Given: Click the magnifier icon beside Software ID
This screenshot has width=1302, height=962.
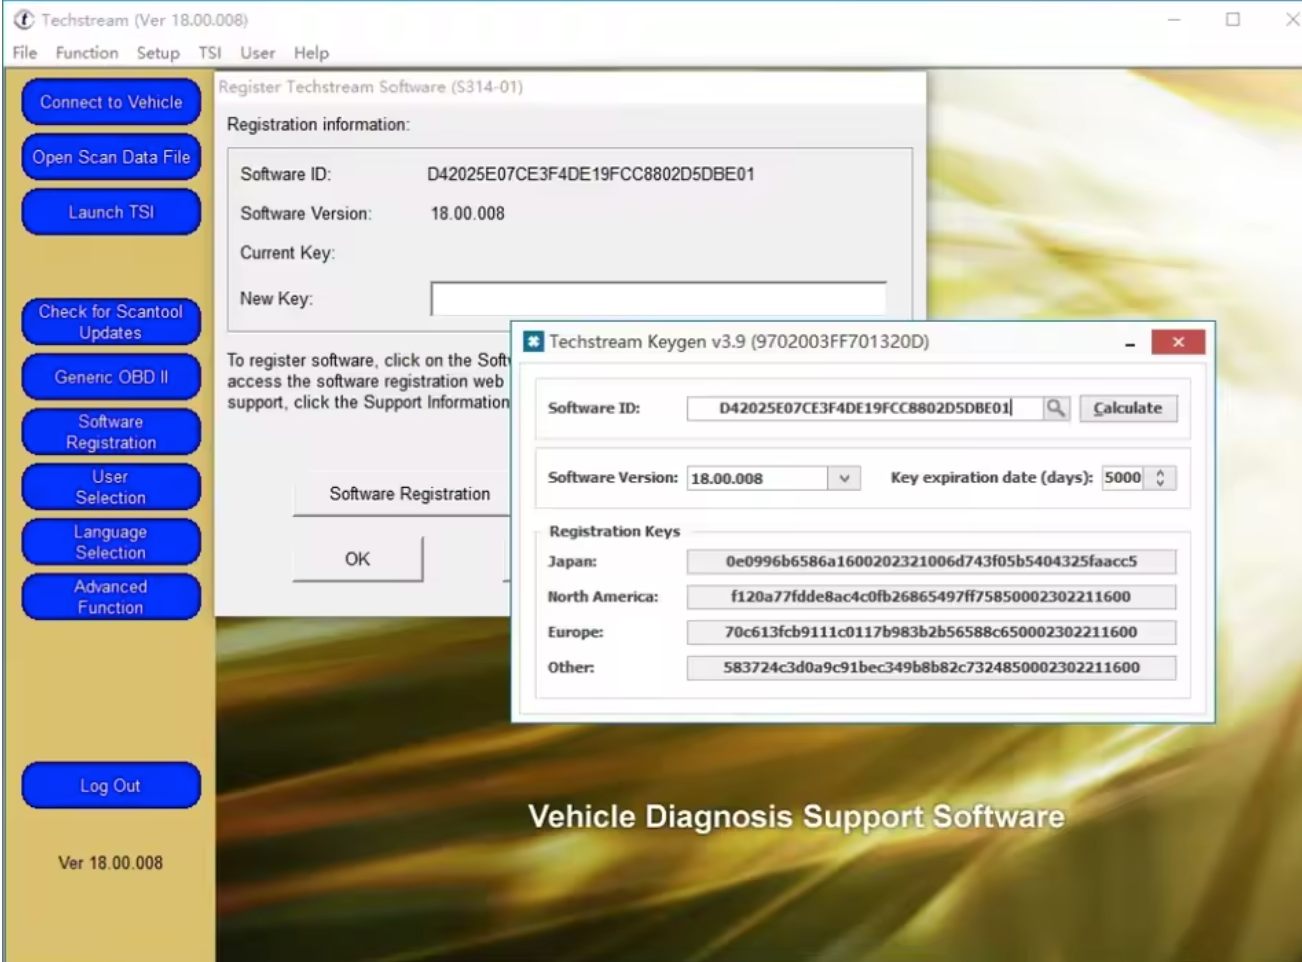Looking at the screenshot, I should click(x=1055, y=408).
